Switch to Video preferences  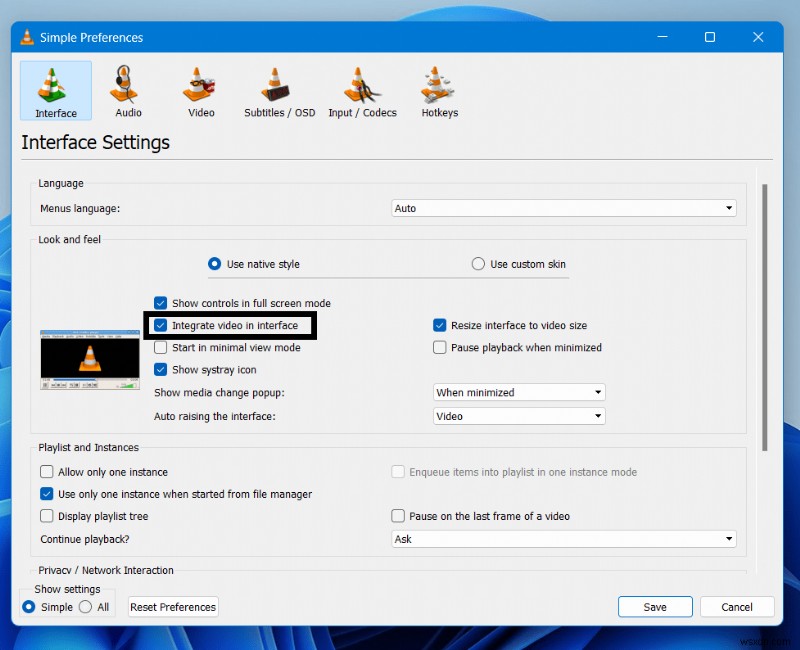tap(200, 90)
